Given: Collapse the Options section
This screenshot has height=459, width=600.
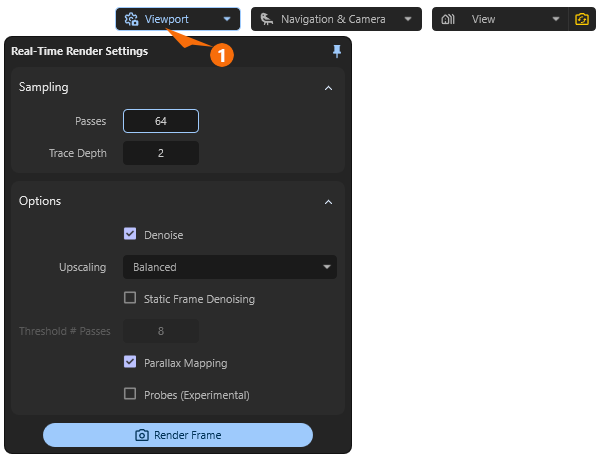Looking at the screenshot, I should pos(328,202).
